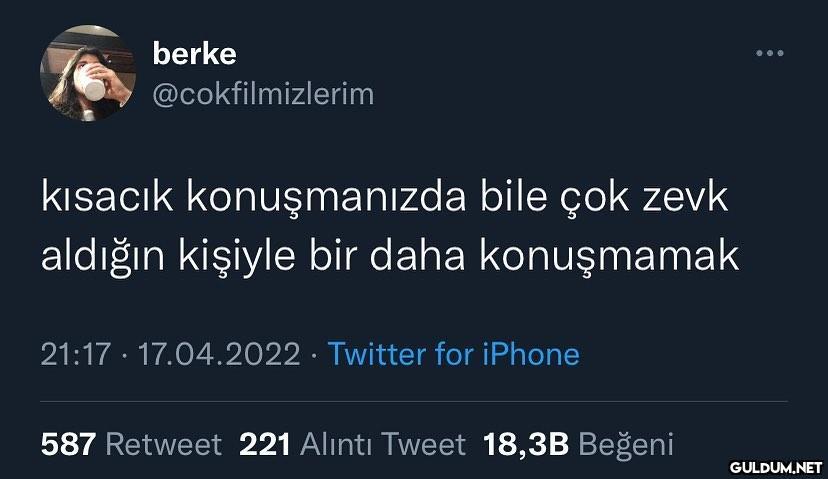Click the GULDUM.NET watermark logo
The height and width of the screenshot is (479, 828).
click(776, 467)
